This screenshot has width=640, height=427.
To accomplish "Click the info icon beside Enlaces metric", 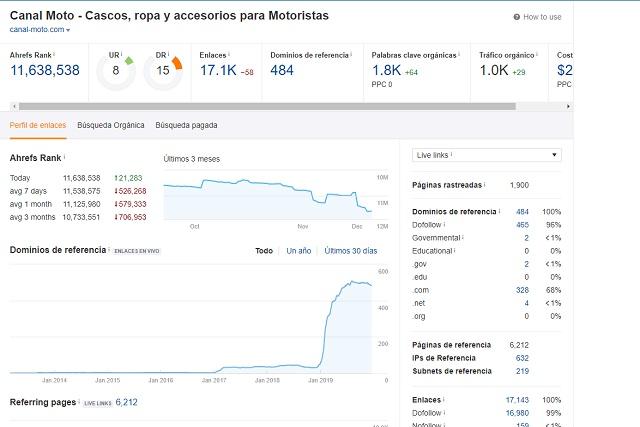I will pyautogui.click(x=229, y=54).
